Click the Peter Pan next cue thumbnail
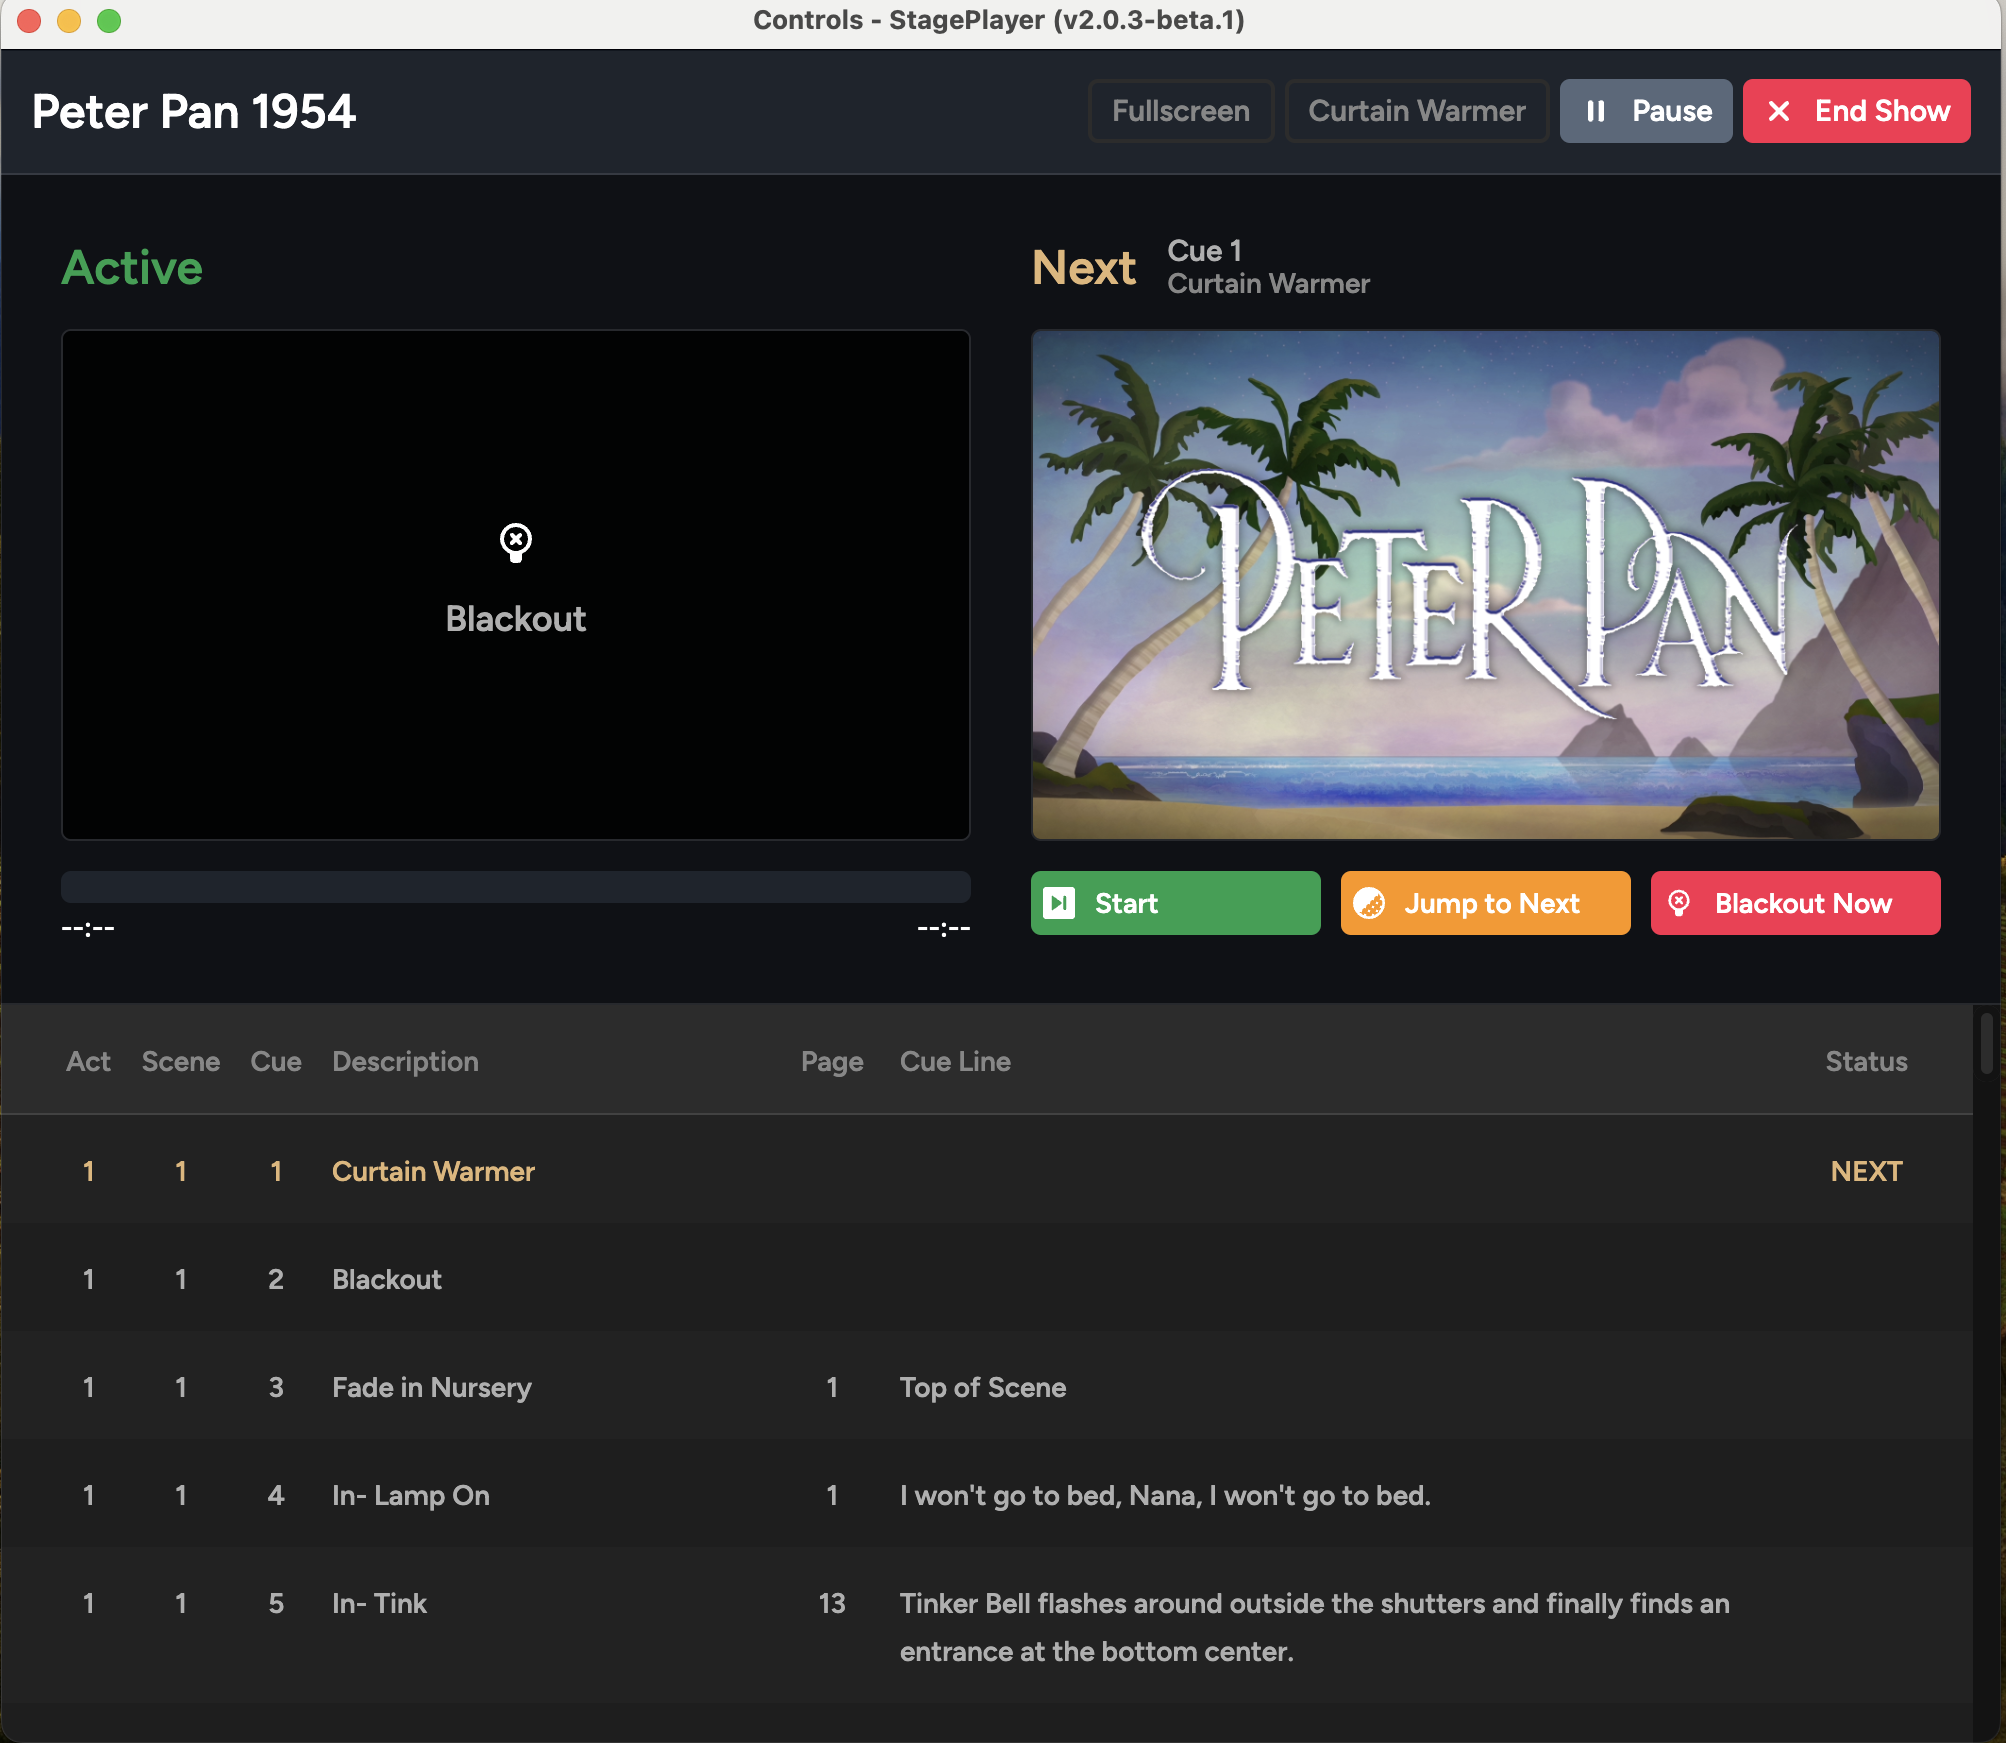The width and height of the screenshot is (2006, 1743). [1486, 585]
